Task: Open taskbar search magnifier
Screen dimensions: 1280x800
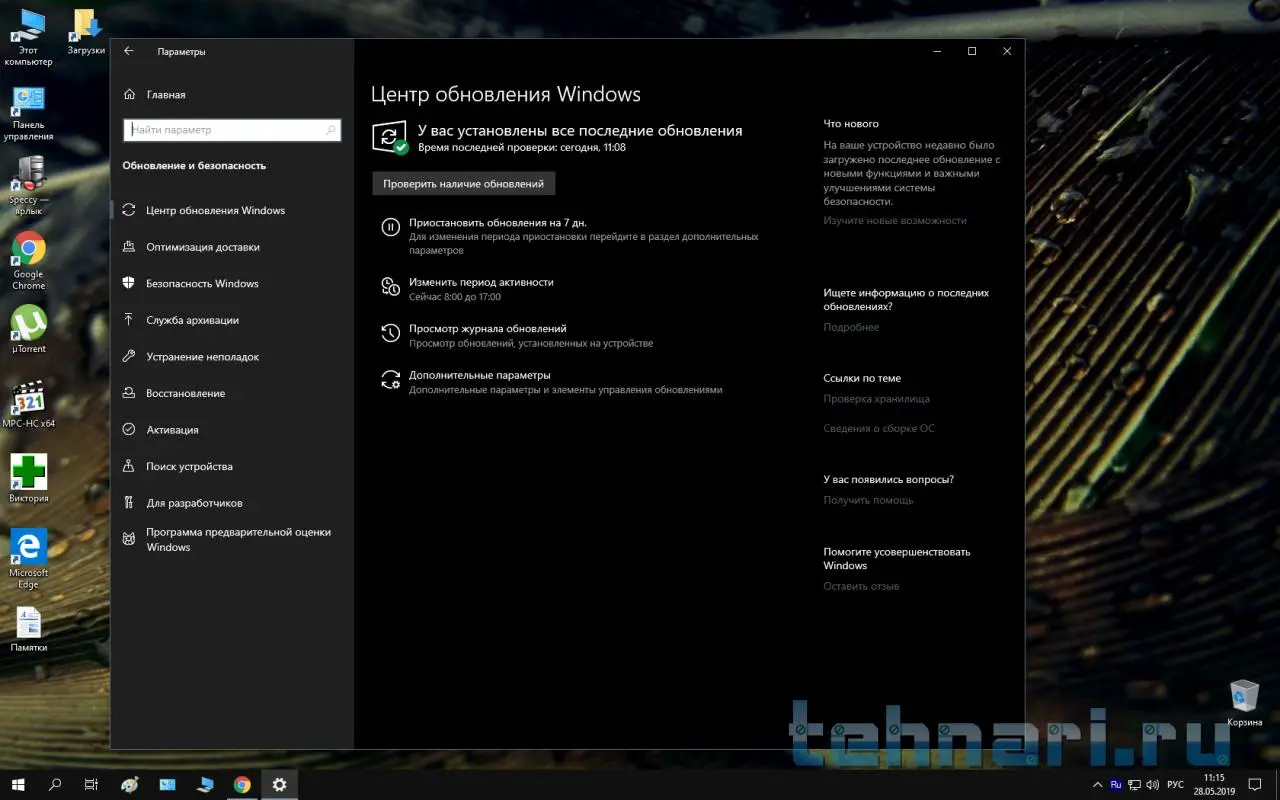Action: pyautogui.click(x=55, y=785)
